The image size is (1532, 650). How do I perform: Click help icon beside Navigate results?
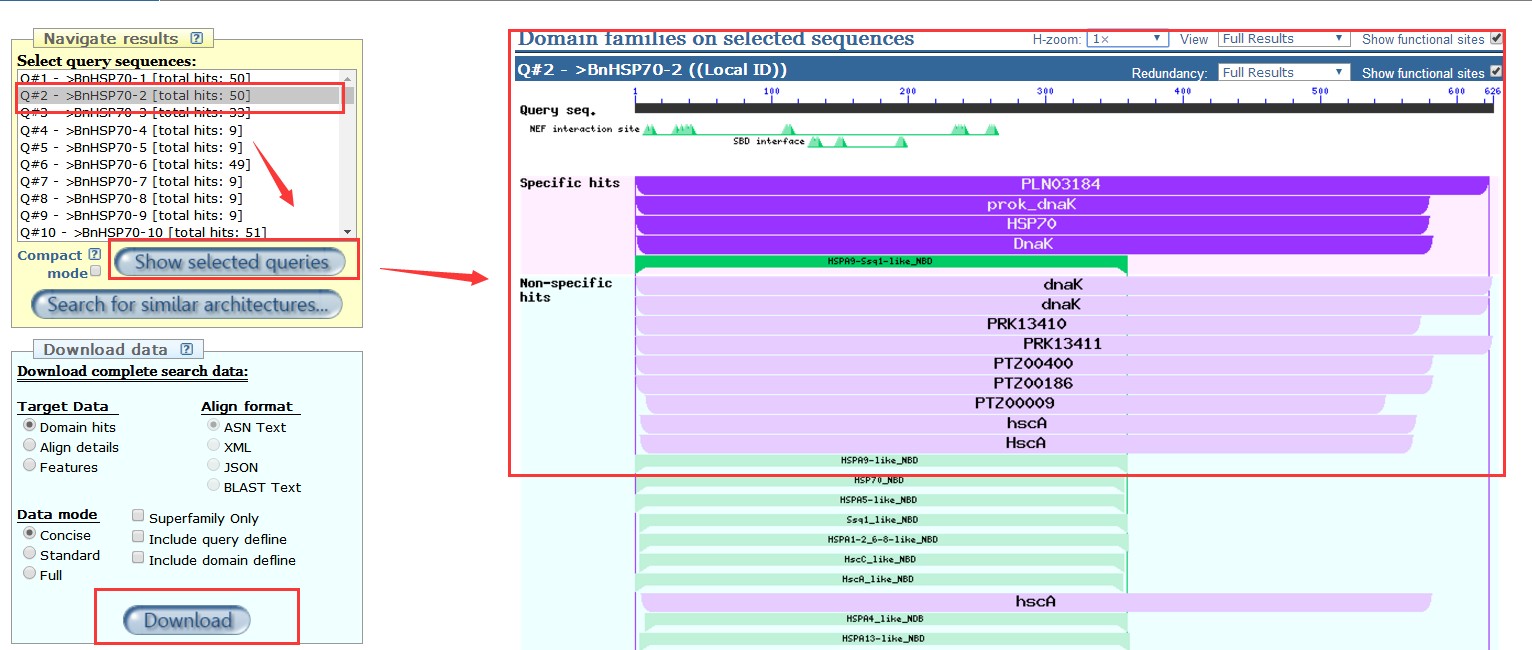(197, 39)
